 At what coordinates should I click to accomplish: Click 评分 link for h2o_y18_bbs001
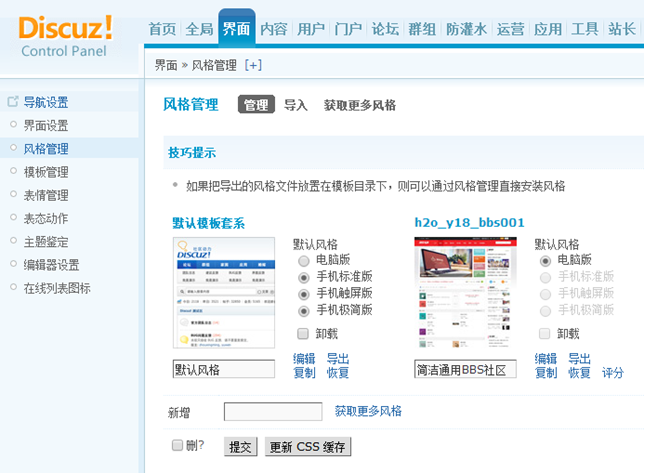[613, 373]
